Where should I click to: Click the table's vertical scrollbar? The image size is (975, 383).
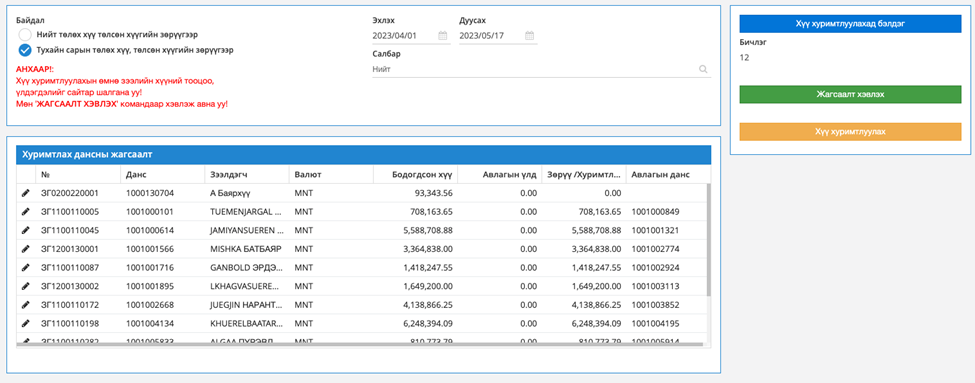coord(709,239)
